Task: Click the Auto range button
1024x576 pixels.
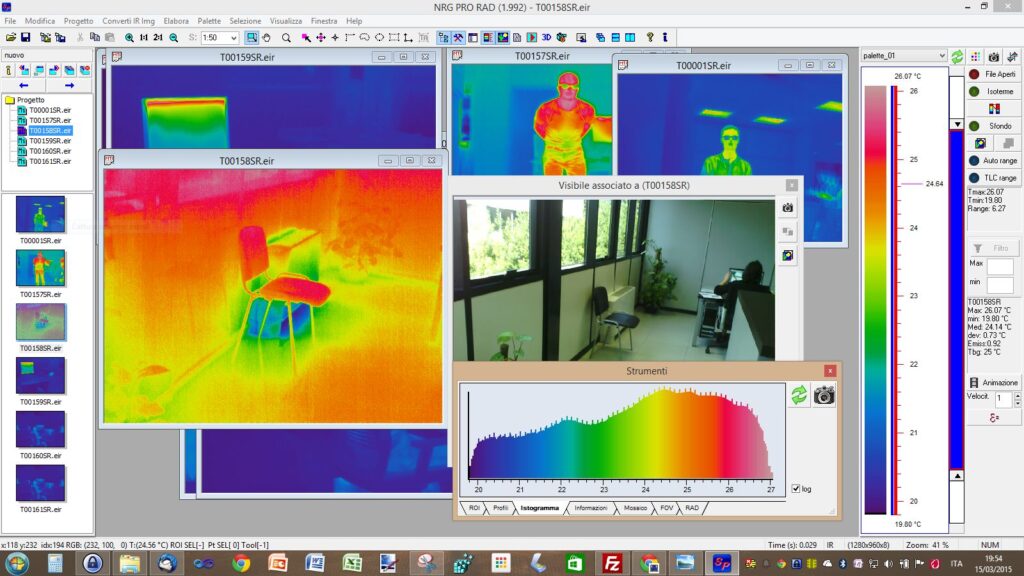Action: point(993,160)
